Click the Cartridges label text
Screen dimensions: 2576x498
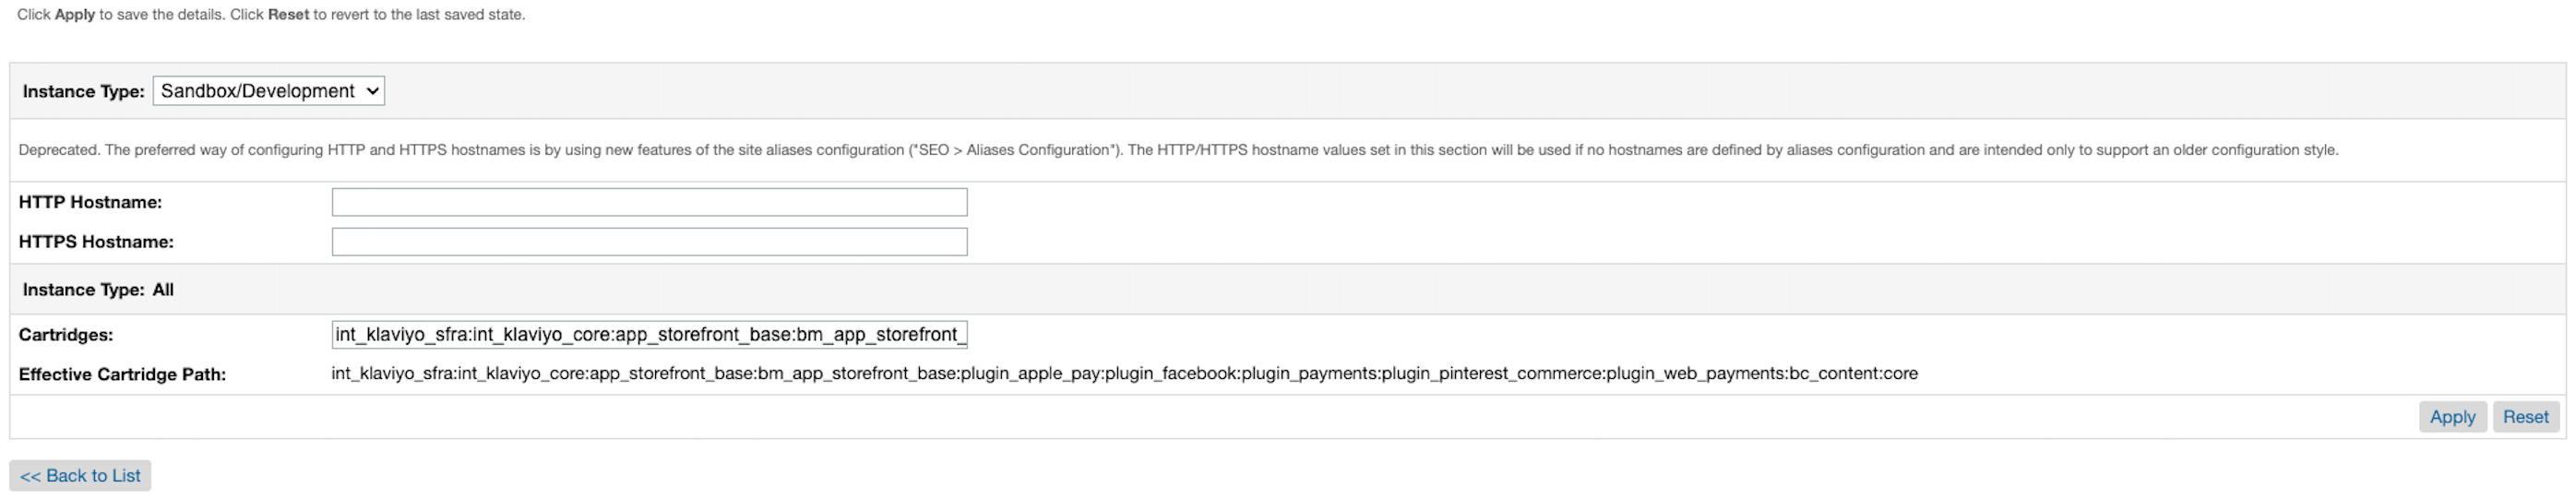66,335
